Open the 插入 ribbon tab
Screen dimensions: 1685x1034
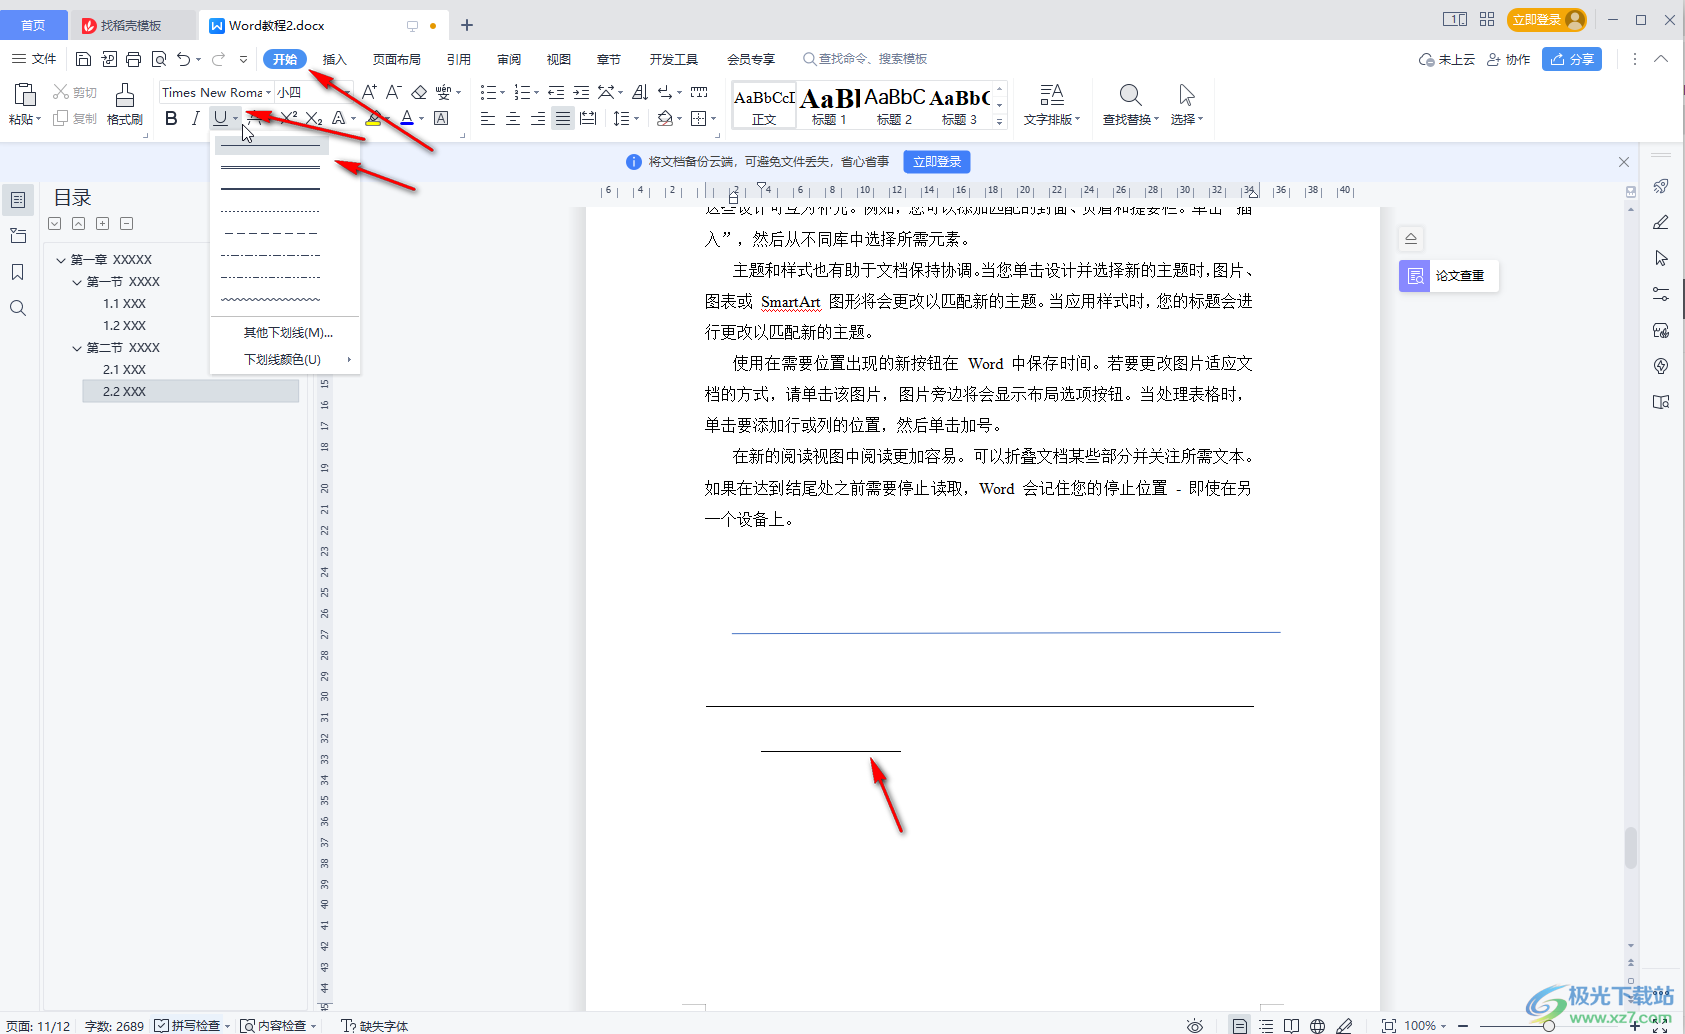click(x=334, y=59)
